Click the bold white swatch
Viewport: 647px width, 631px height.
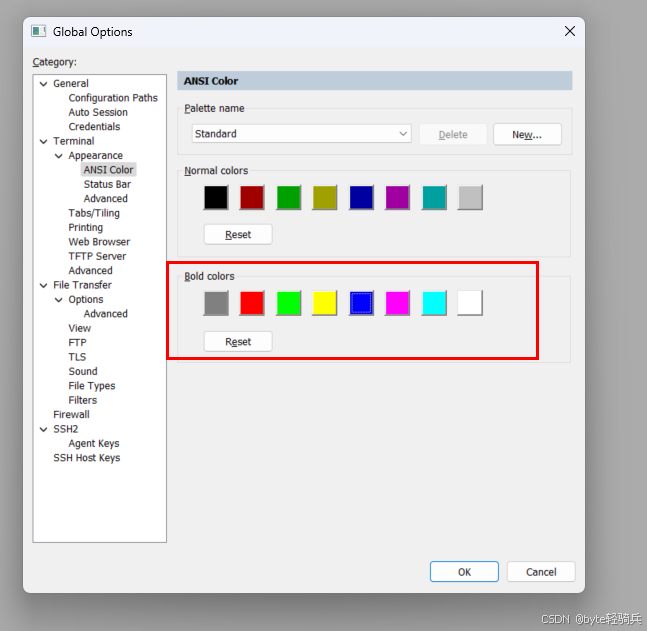pos(470,303)
